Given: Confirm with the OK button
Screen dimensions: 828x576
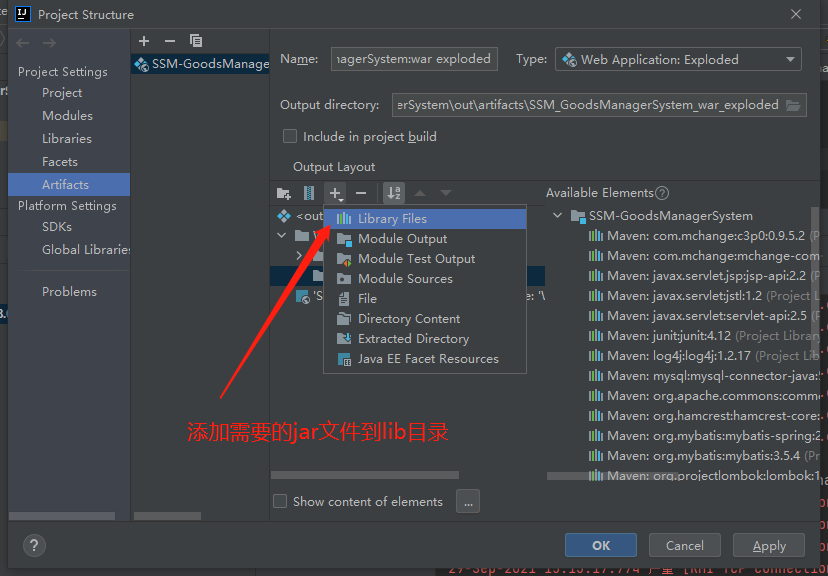Looking at the screenshot, I should 600,545.
